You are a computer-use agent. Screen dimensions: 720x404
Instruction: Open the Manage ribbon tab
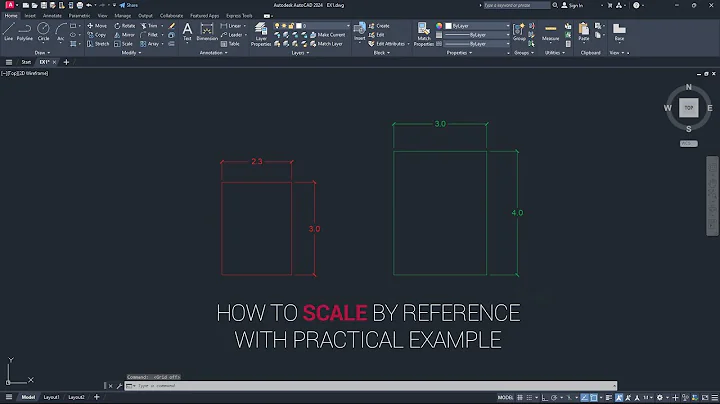coord(123,16)
